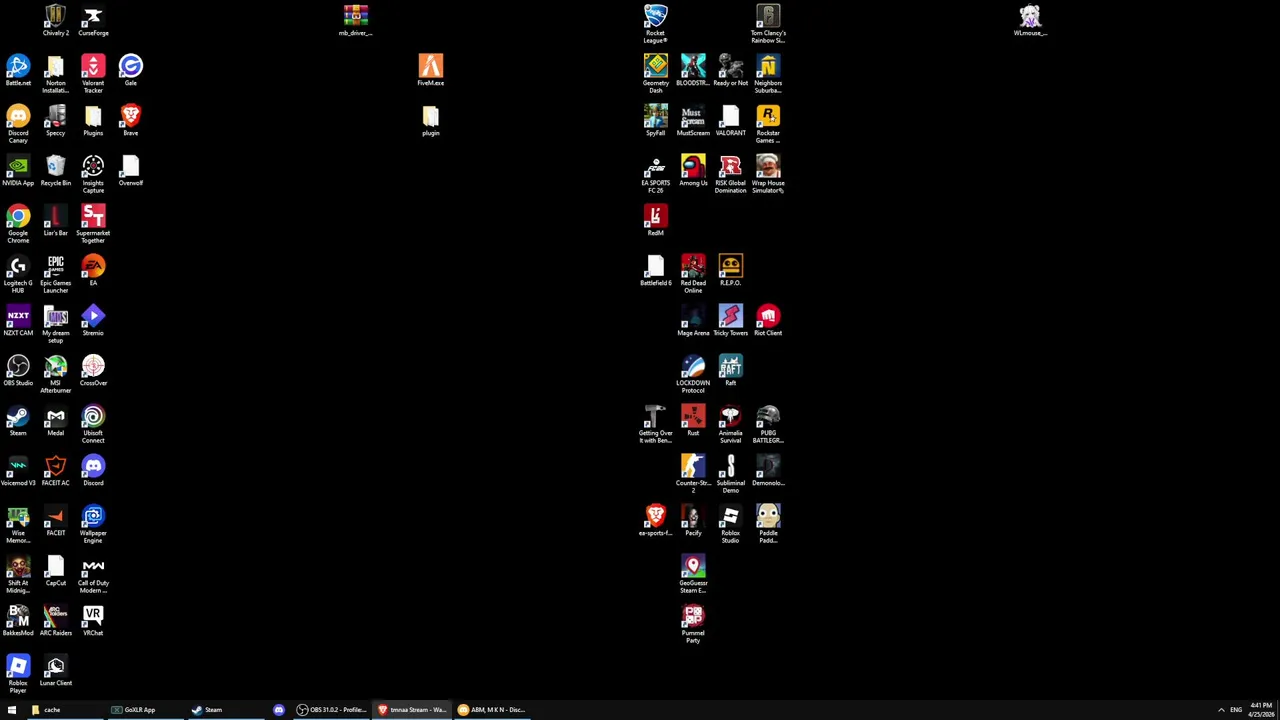Select the Epic Games Launcher icon
Viewport: 1280px width, 720px height.
tap(55, 273)
